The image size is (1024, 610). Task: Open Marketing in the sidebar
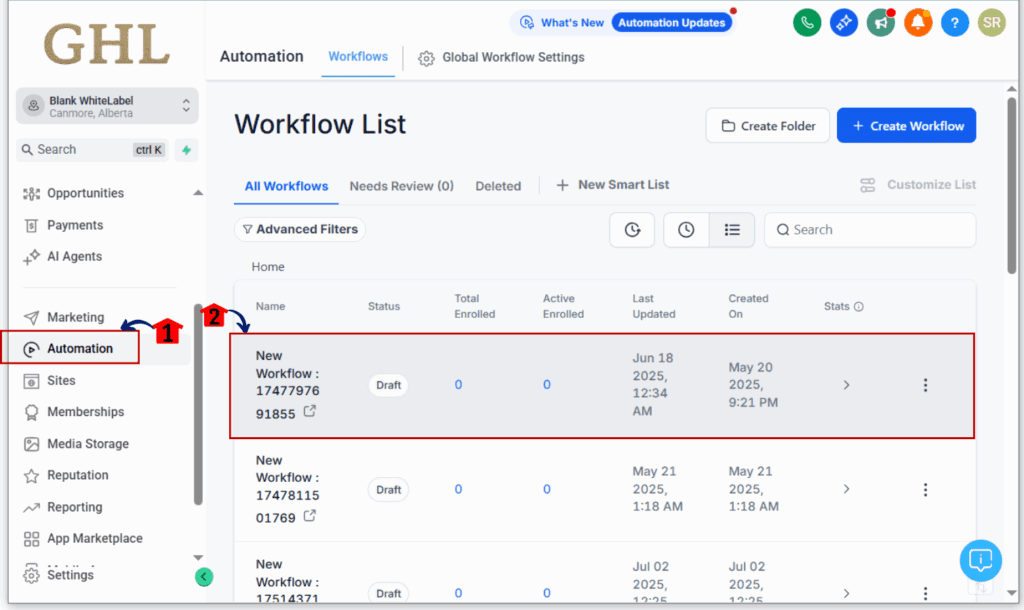pos(75,317)
